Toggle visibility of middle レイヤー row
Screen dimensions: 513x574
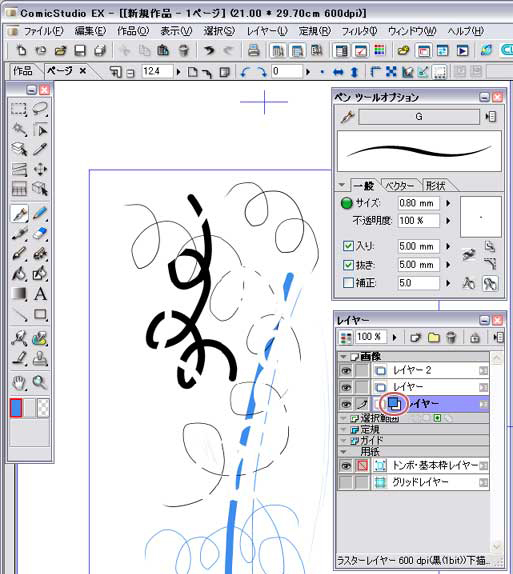346,387
